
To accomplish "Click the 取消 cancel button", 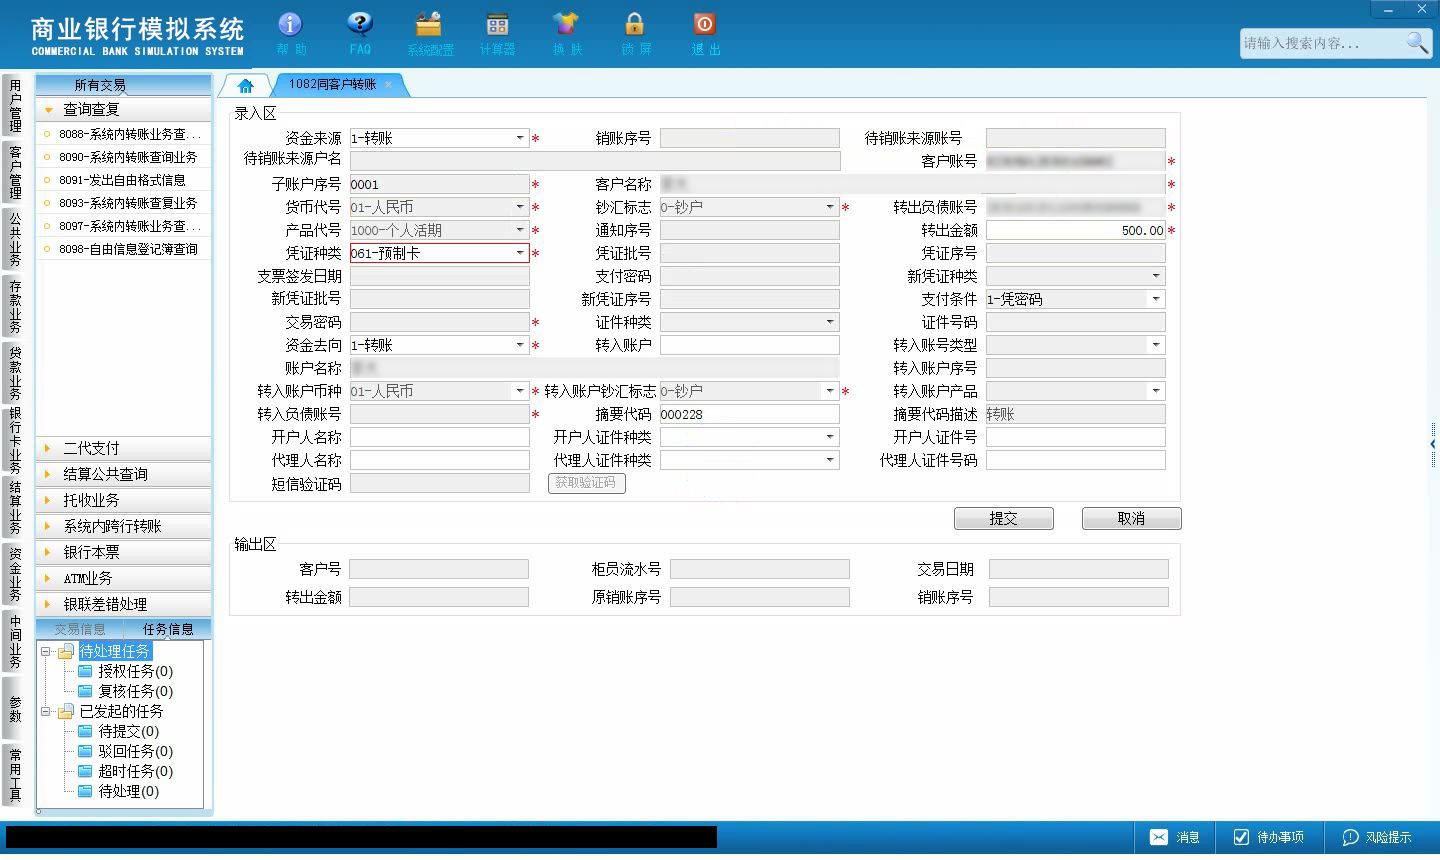I will [x=1131, y=518].
